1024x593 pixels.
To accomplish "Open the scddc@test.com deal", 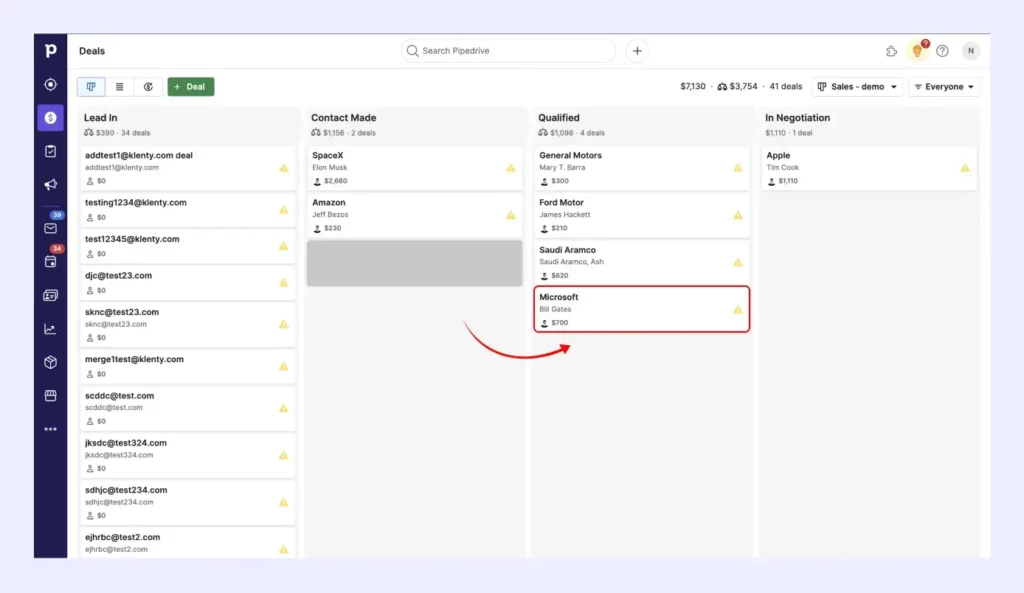I will coord(187,408).
